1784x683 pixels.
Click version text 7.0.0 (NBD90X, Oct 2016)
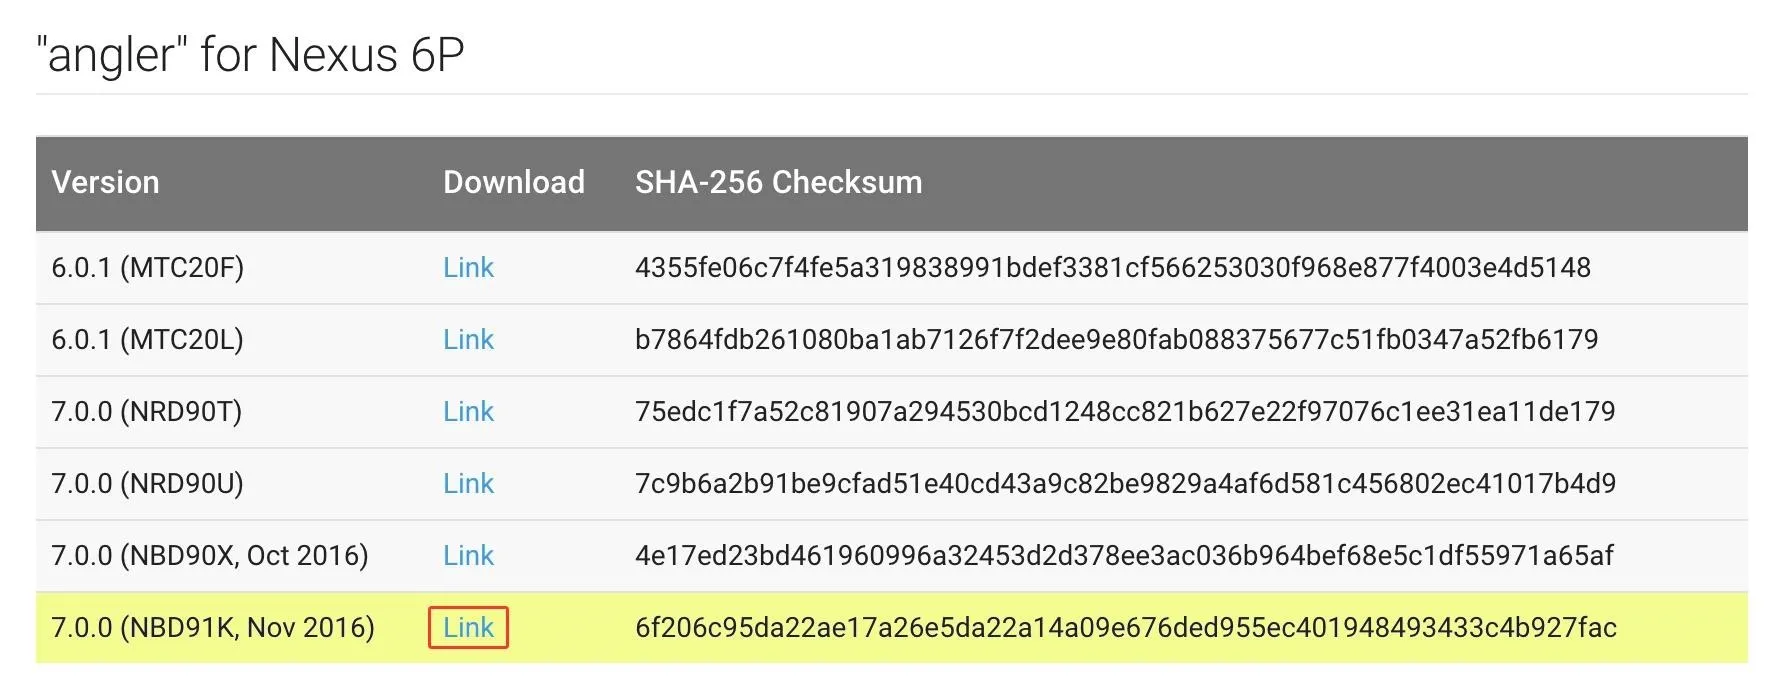pyautogui.click(x=210, y=556)
